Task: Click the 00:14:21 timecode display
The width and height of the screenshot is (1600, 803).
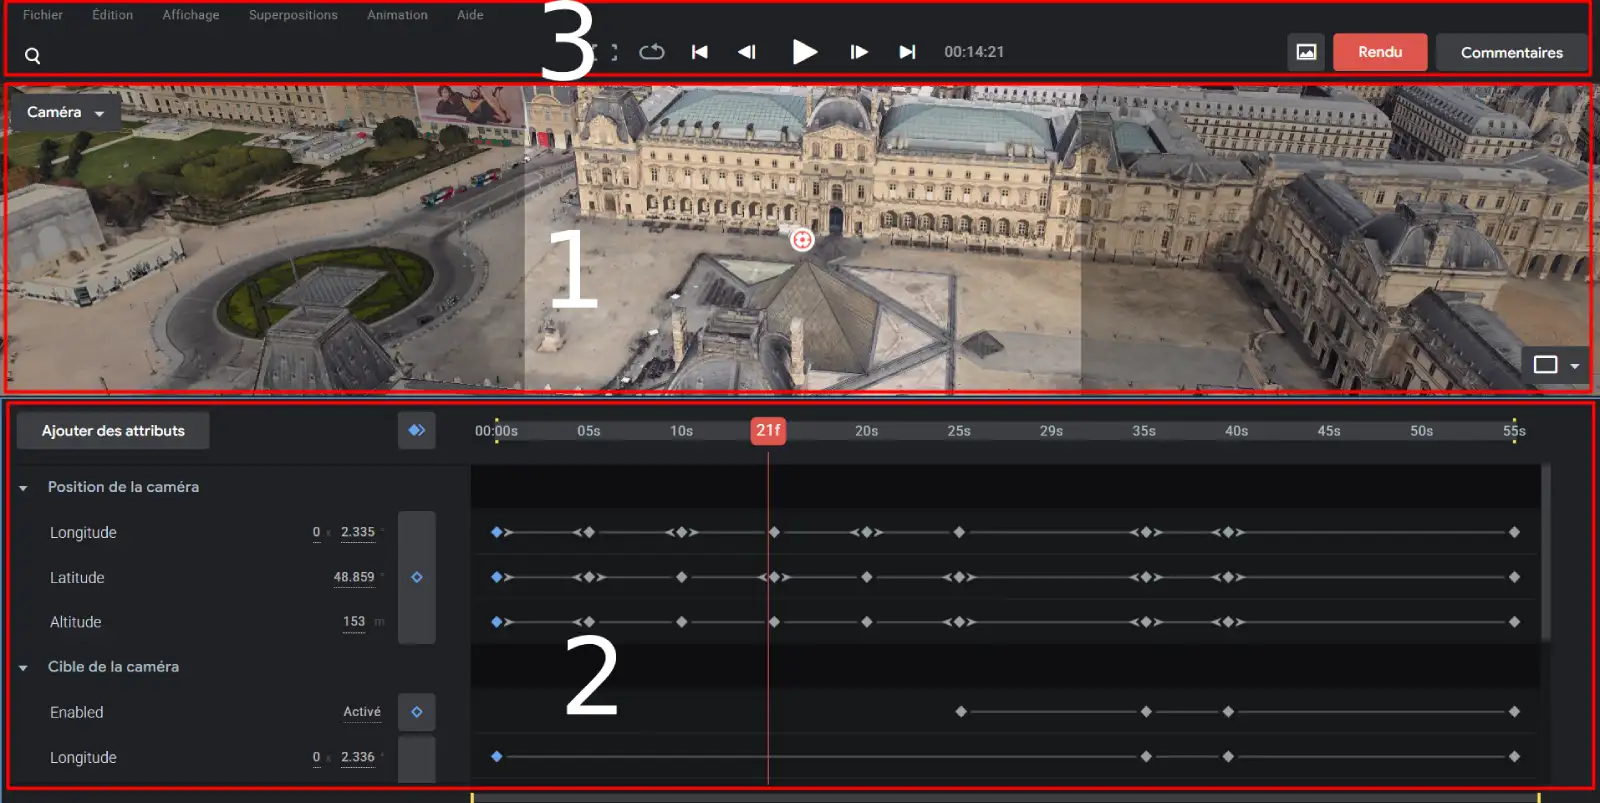Action: pyautogui.click(x=974, y=52)
